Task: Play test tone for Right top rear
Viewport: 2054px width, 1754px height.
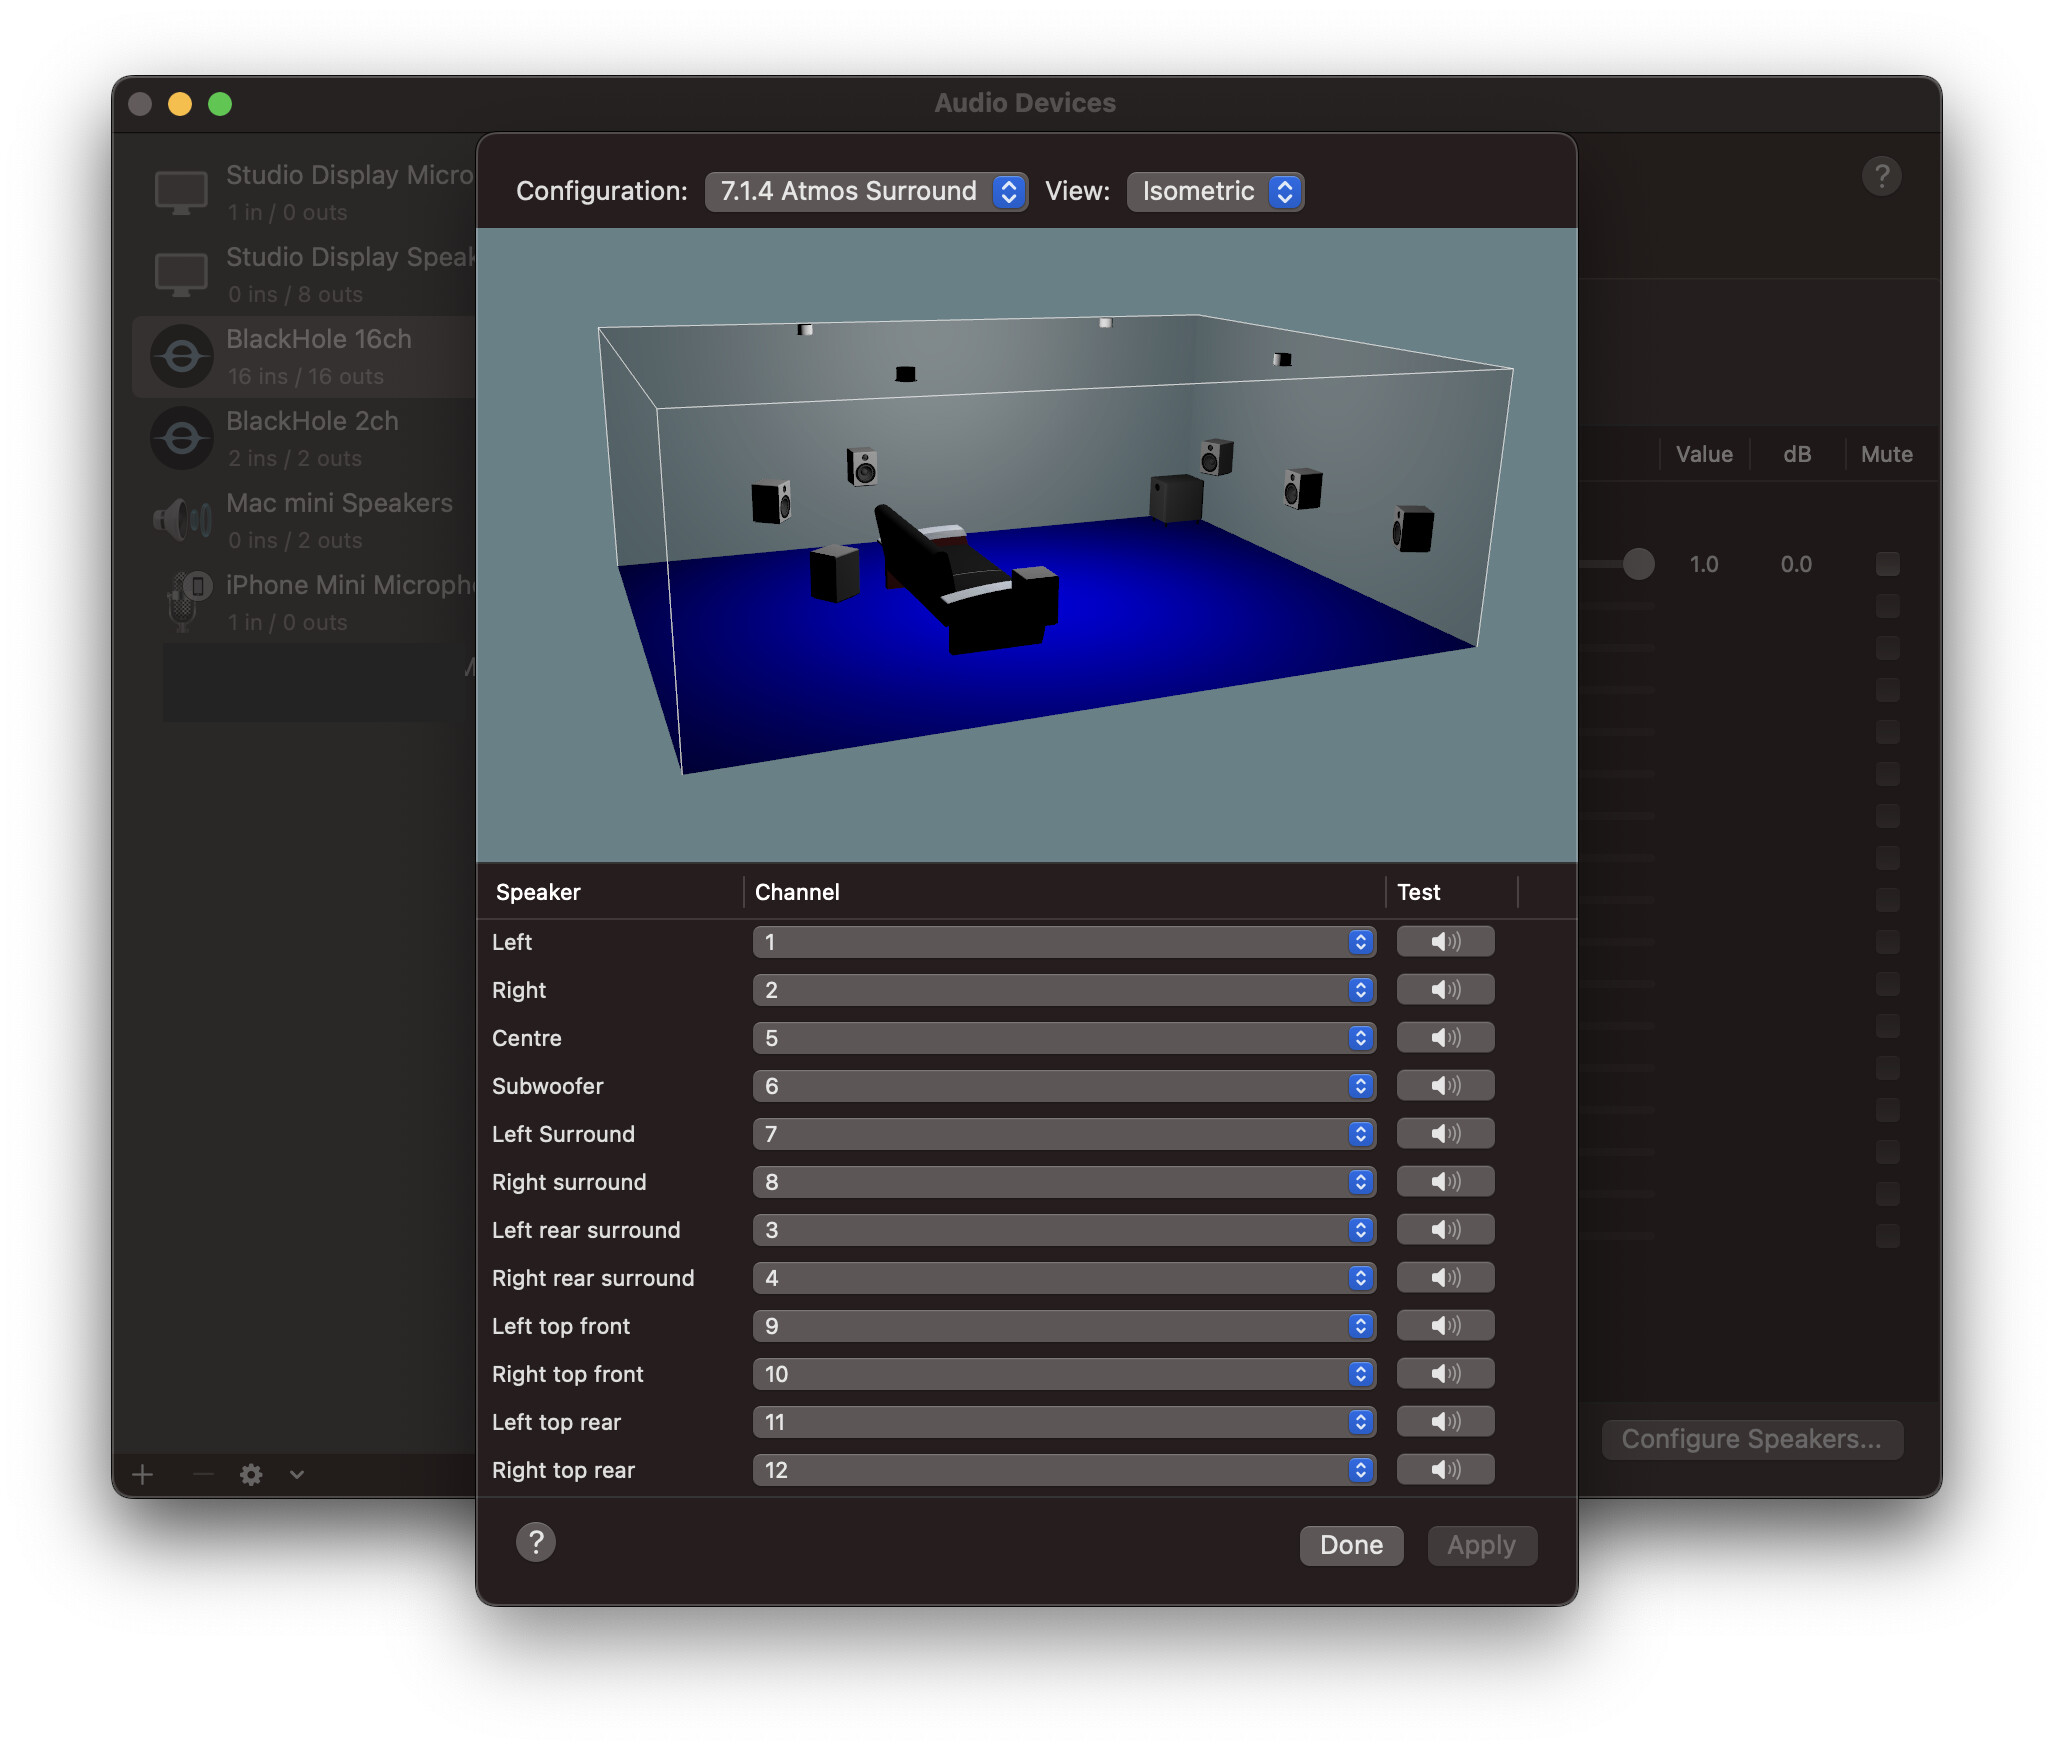Action: coord(1444,1469)
